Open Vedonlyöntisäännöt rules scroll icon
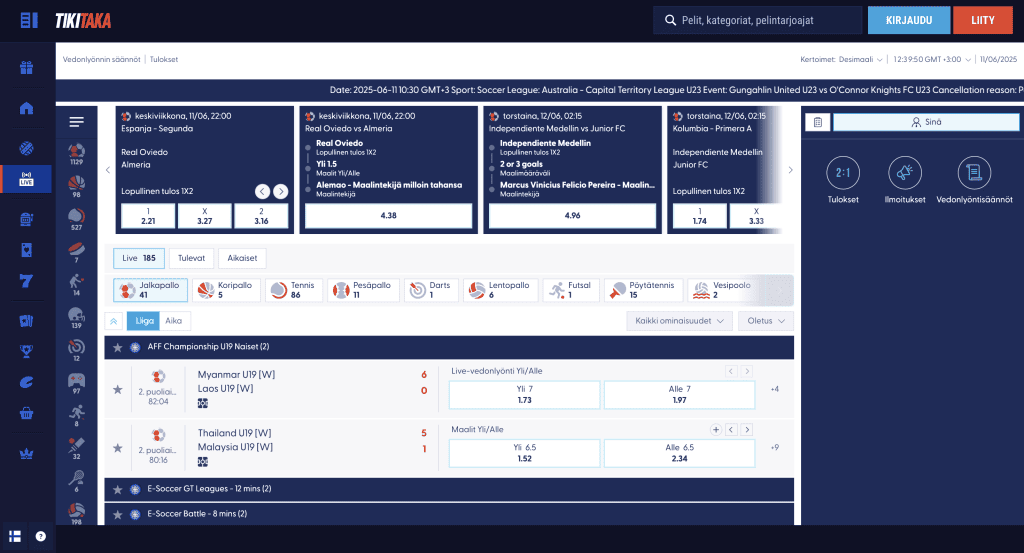1024x553 pixels. 974,173
